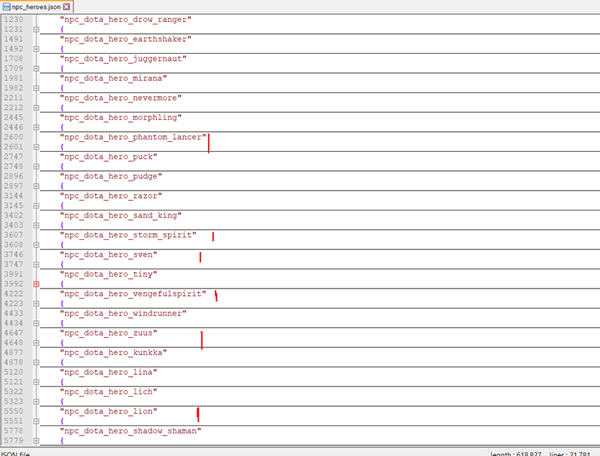Click the "npc_dota_hero_drow_ranger" text
The width and height of the screenshot is (600, 456).
pos(126,20)
